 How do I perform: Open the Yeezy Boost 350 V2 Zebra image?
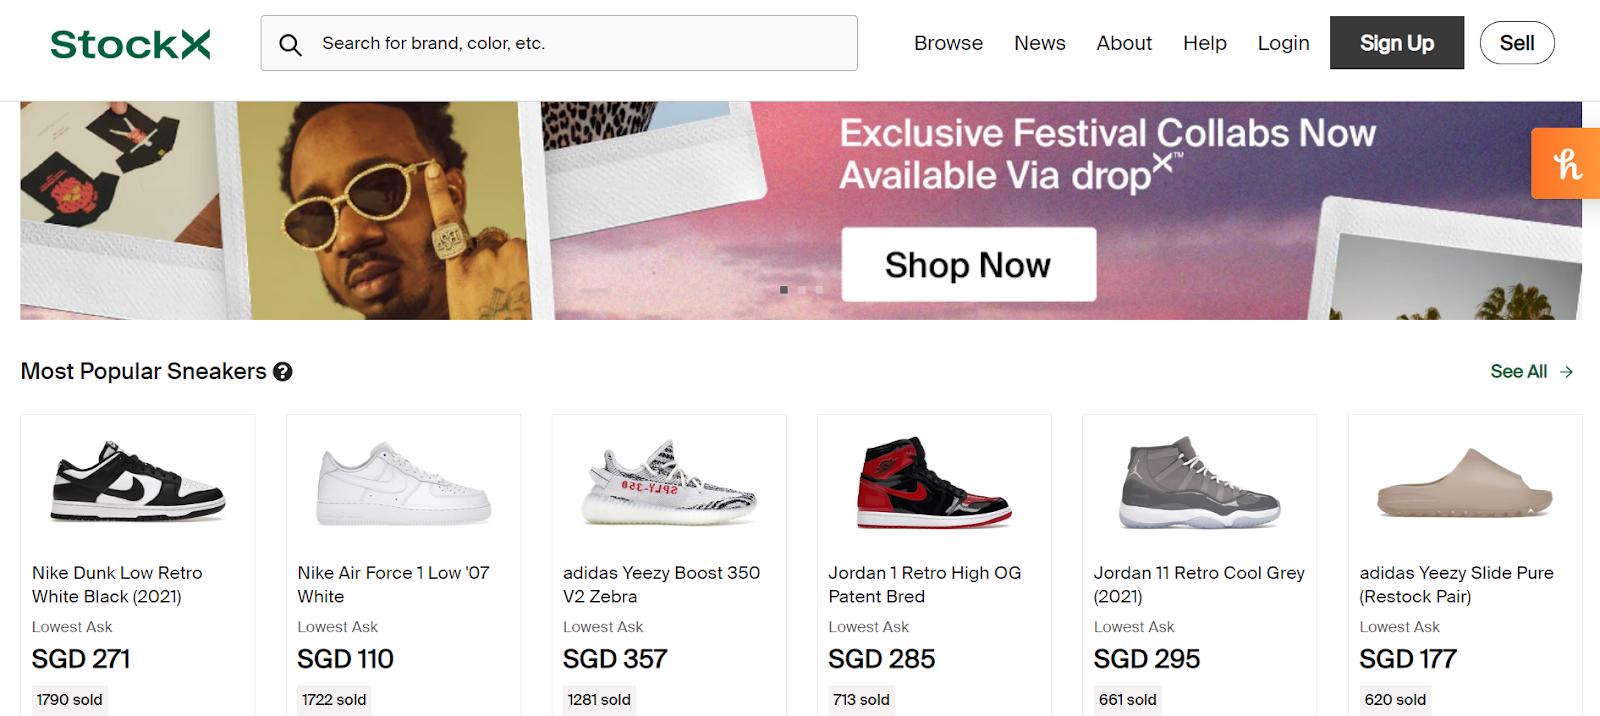[669, 484]
